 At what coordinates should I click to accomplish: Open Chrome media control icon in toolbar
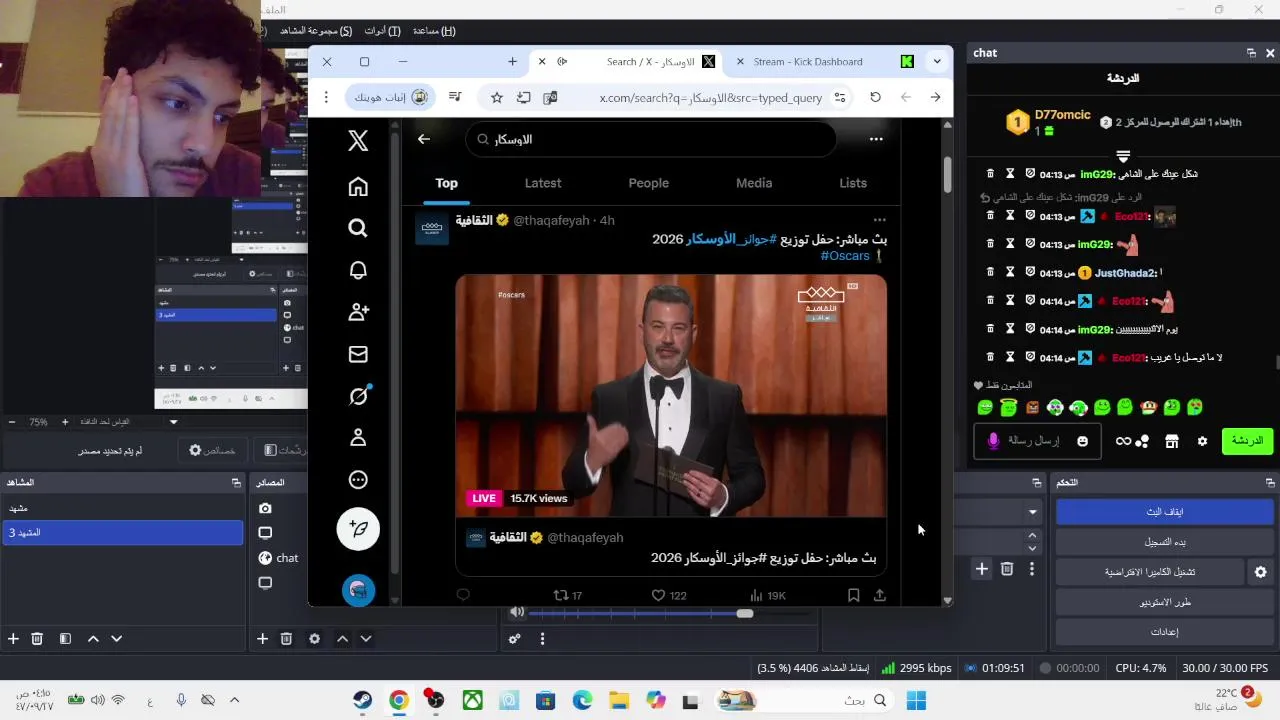pyautogui.click(x=455, y=97)
